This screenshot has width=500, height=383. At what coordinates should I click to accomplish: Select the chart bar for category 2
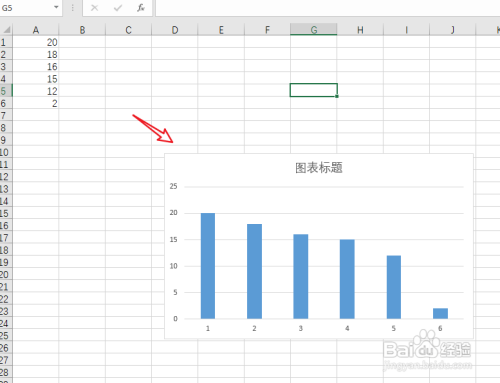(x=254, y=271)
